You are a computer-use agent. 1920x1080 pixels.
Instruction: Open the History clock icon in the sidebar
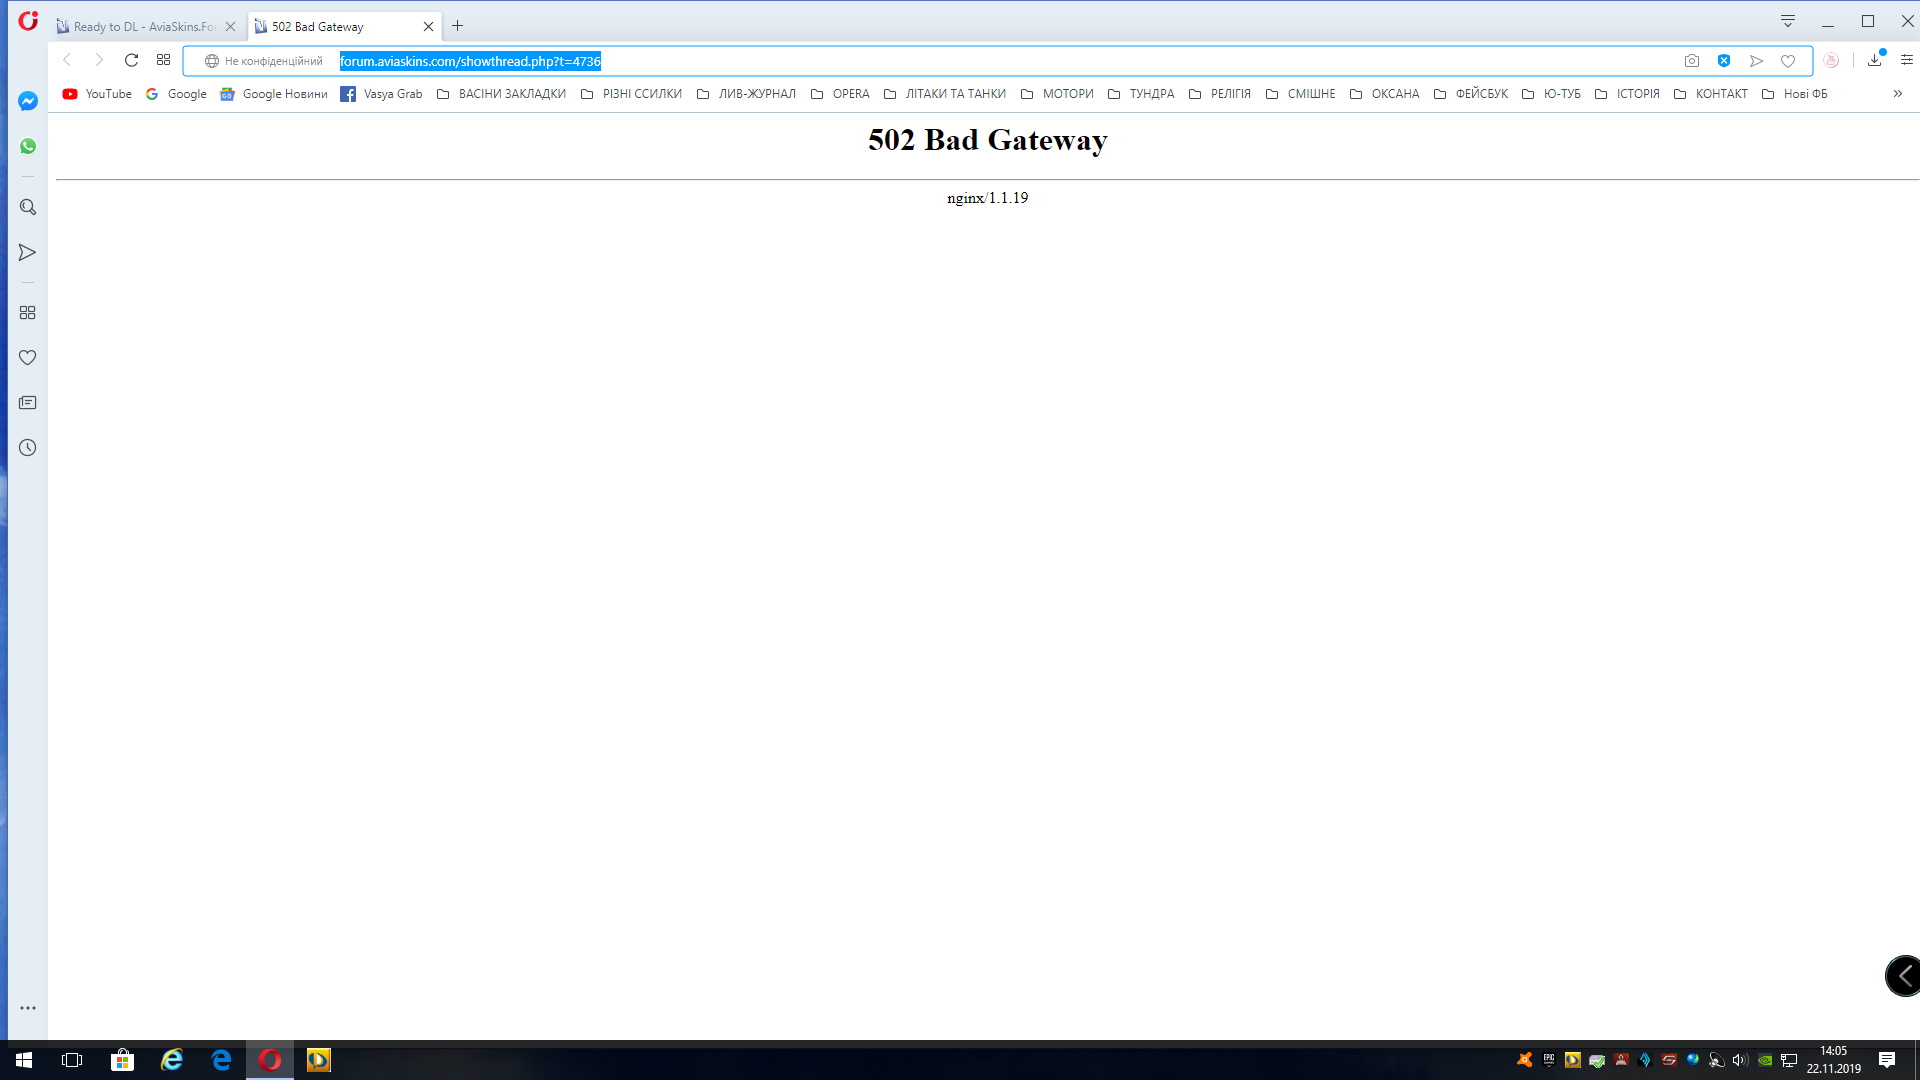click(28, 448)
